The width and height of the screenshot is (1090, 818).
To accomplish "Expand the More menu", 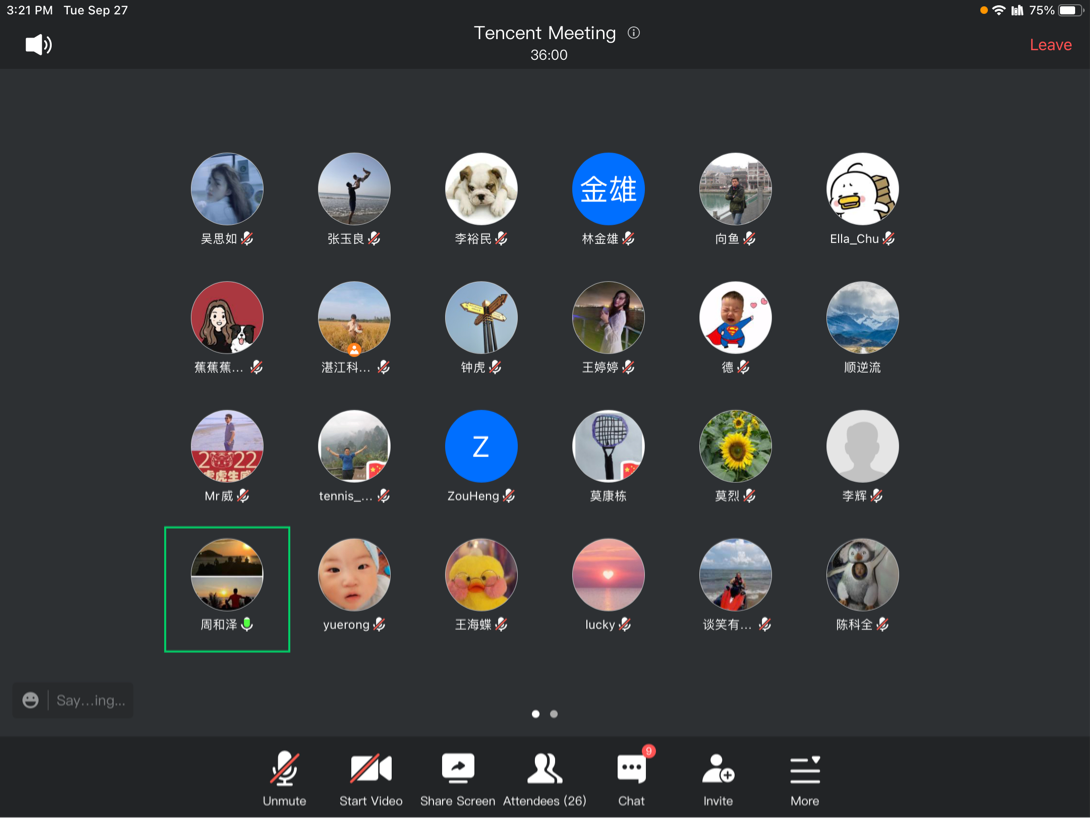I will coord(805,778).
